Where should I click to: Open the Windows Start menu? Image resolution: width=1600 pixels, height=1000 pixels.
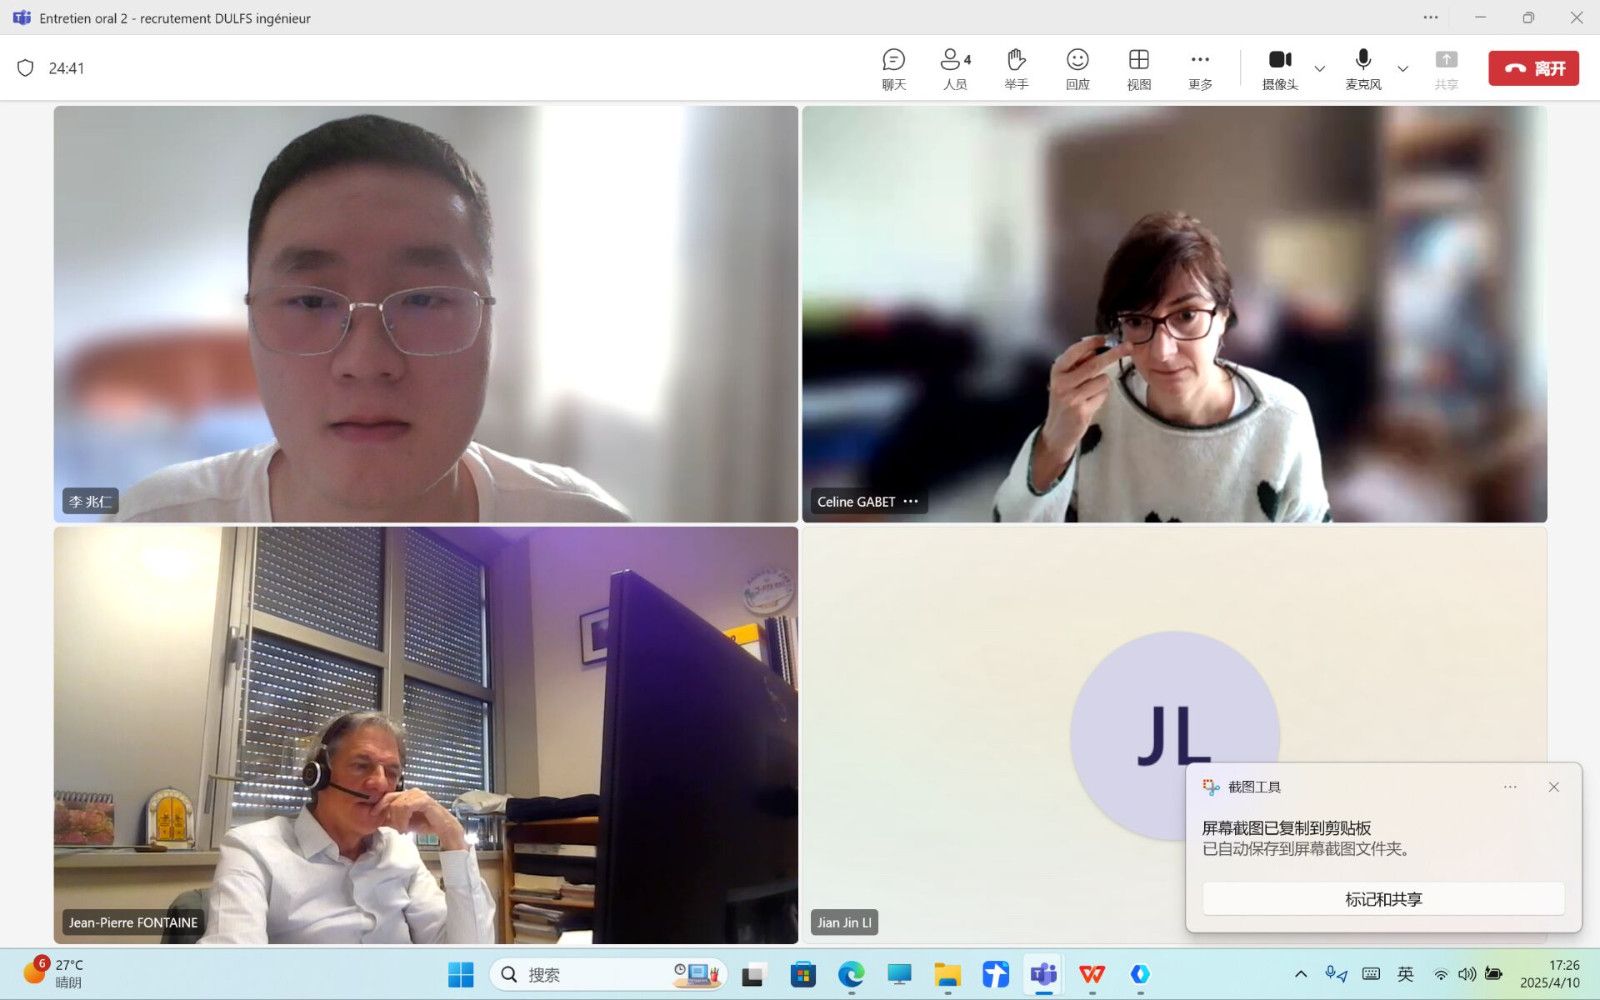[461, 974]
